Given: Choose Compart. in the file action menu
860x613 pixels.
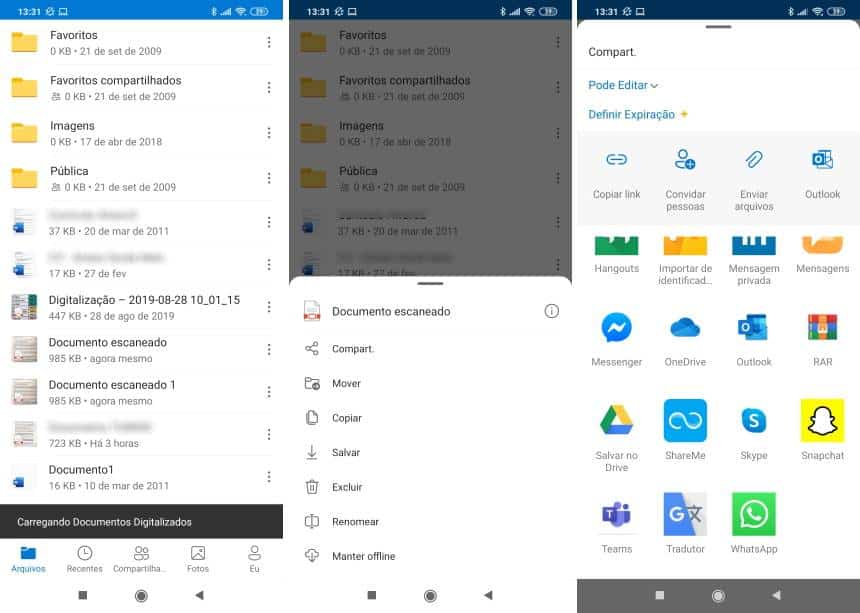Looking at the screenshot, I should [x=431, y=349].
